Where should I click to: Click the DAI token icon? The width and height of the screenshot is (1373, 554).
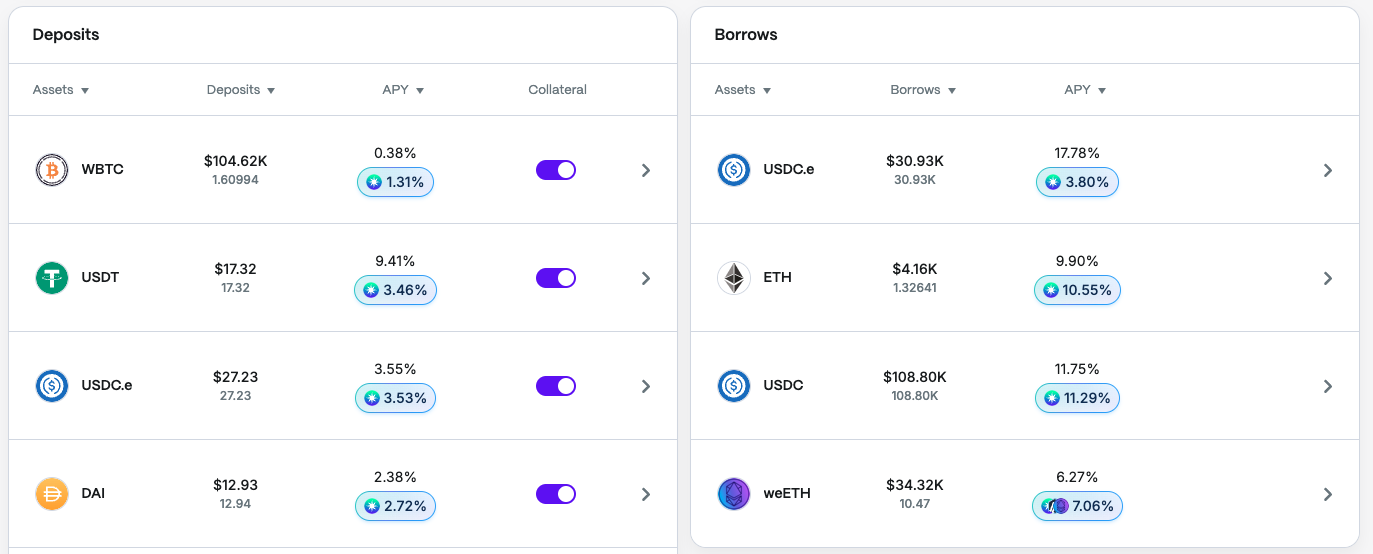[51, 494]
